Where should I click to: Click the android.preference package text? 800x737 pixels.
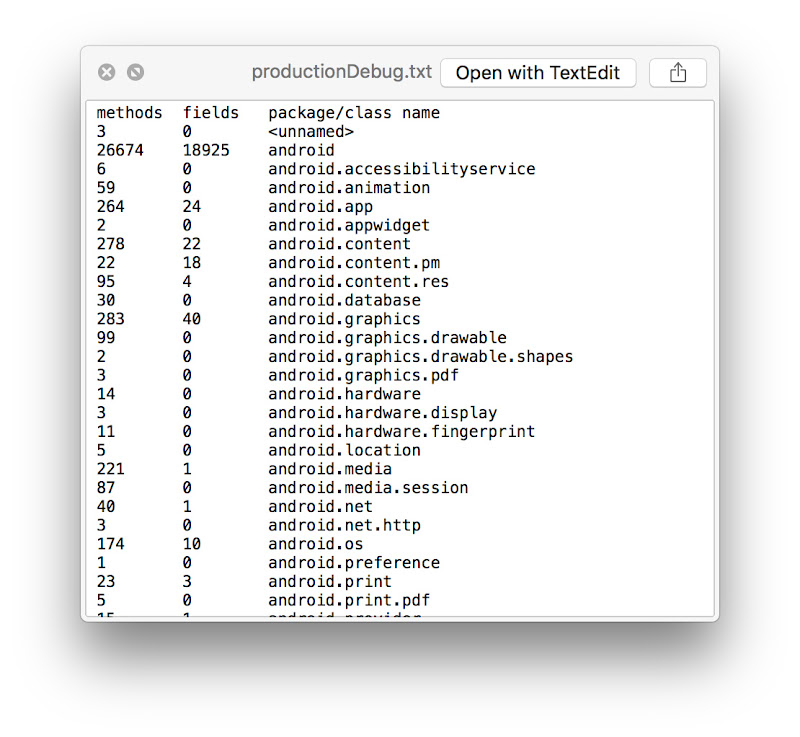(353, 563)
